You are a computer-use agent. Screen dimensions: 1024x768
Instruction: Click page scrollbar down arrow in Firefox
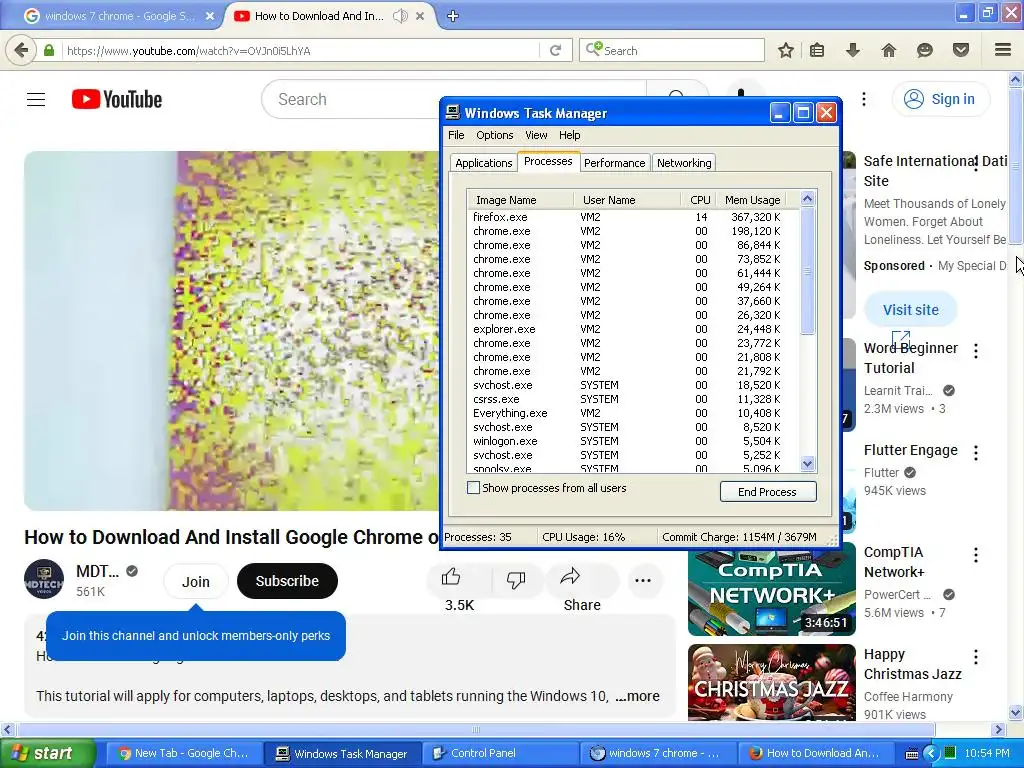point(1016,712)
